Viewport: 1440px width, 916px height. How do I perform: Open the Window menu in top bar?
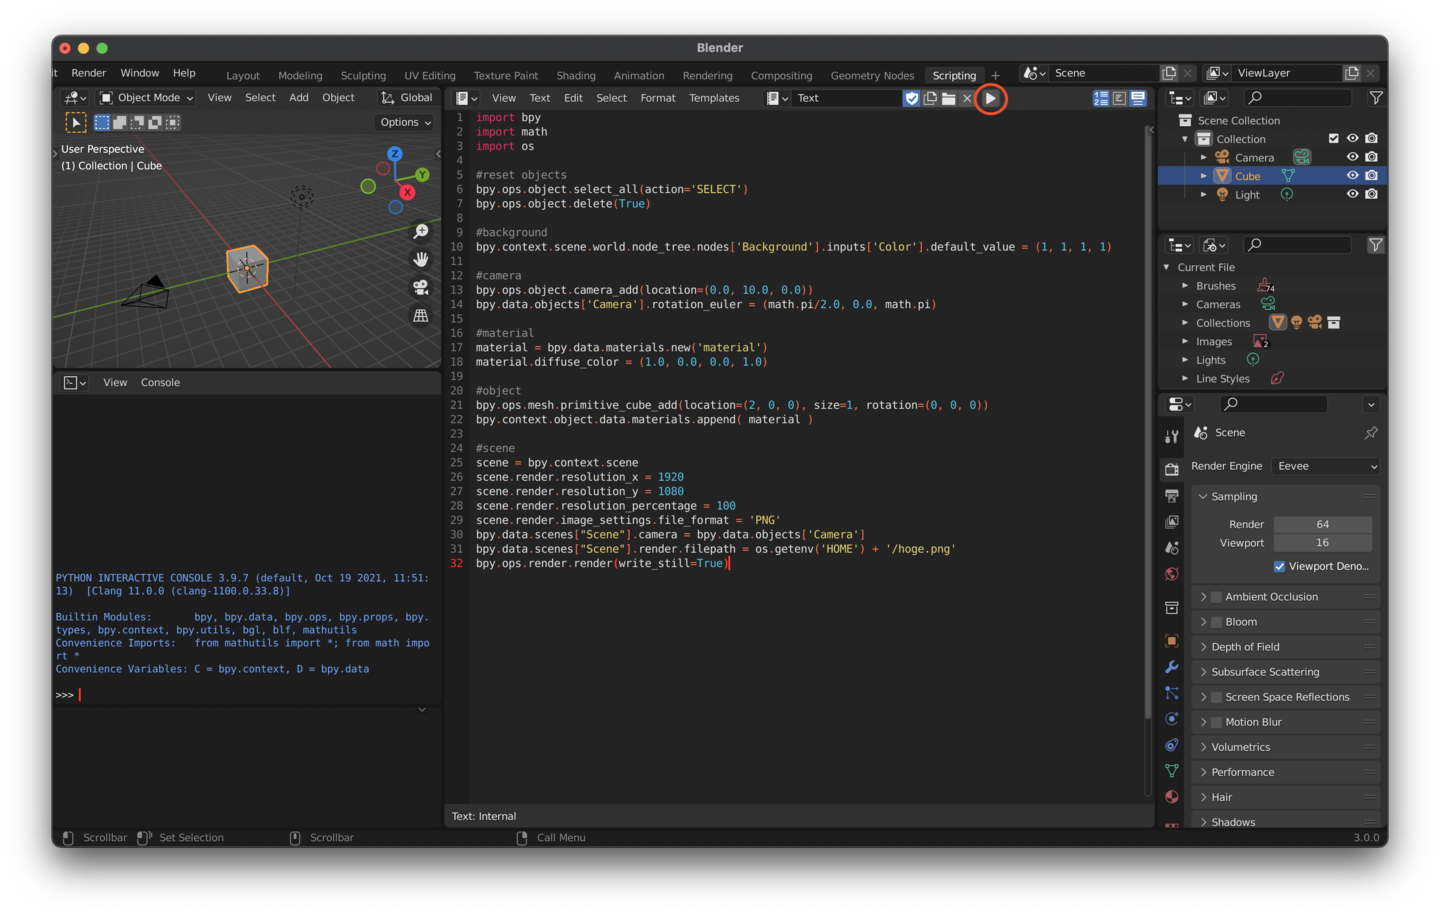pyautogui.click(x=140, y=73)
